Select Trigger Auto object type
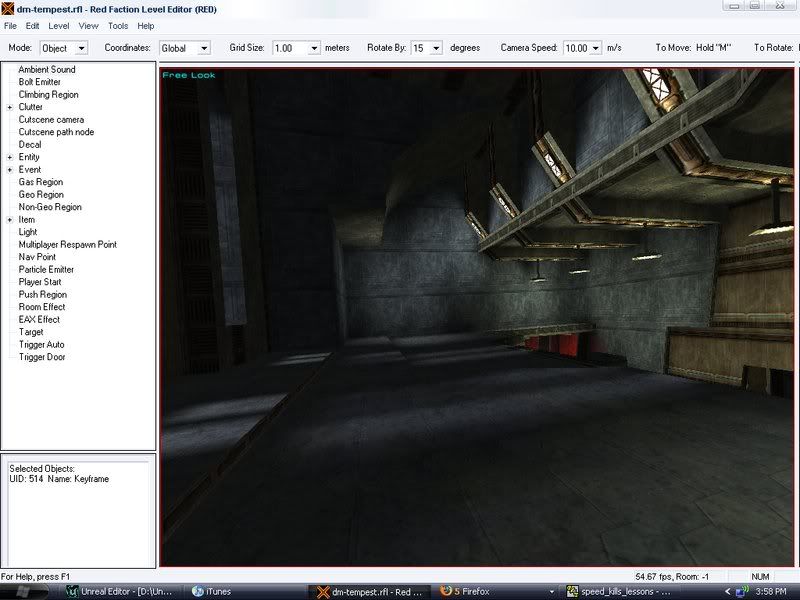This screenshot has height=600, width=800. click(41, 344)
